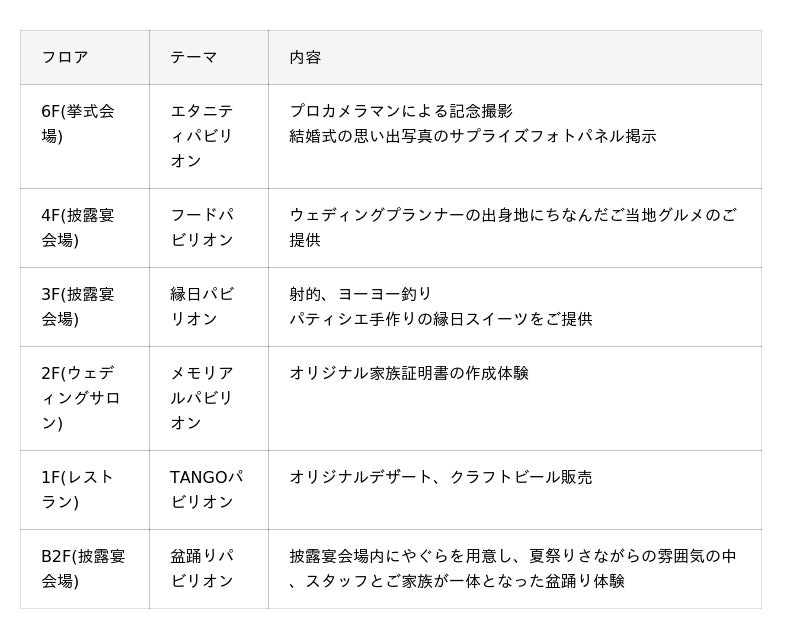Click the メモリアルパビリオン theme cell
Screen dimensions: 800x639
click(202, 398)
